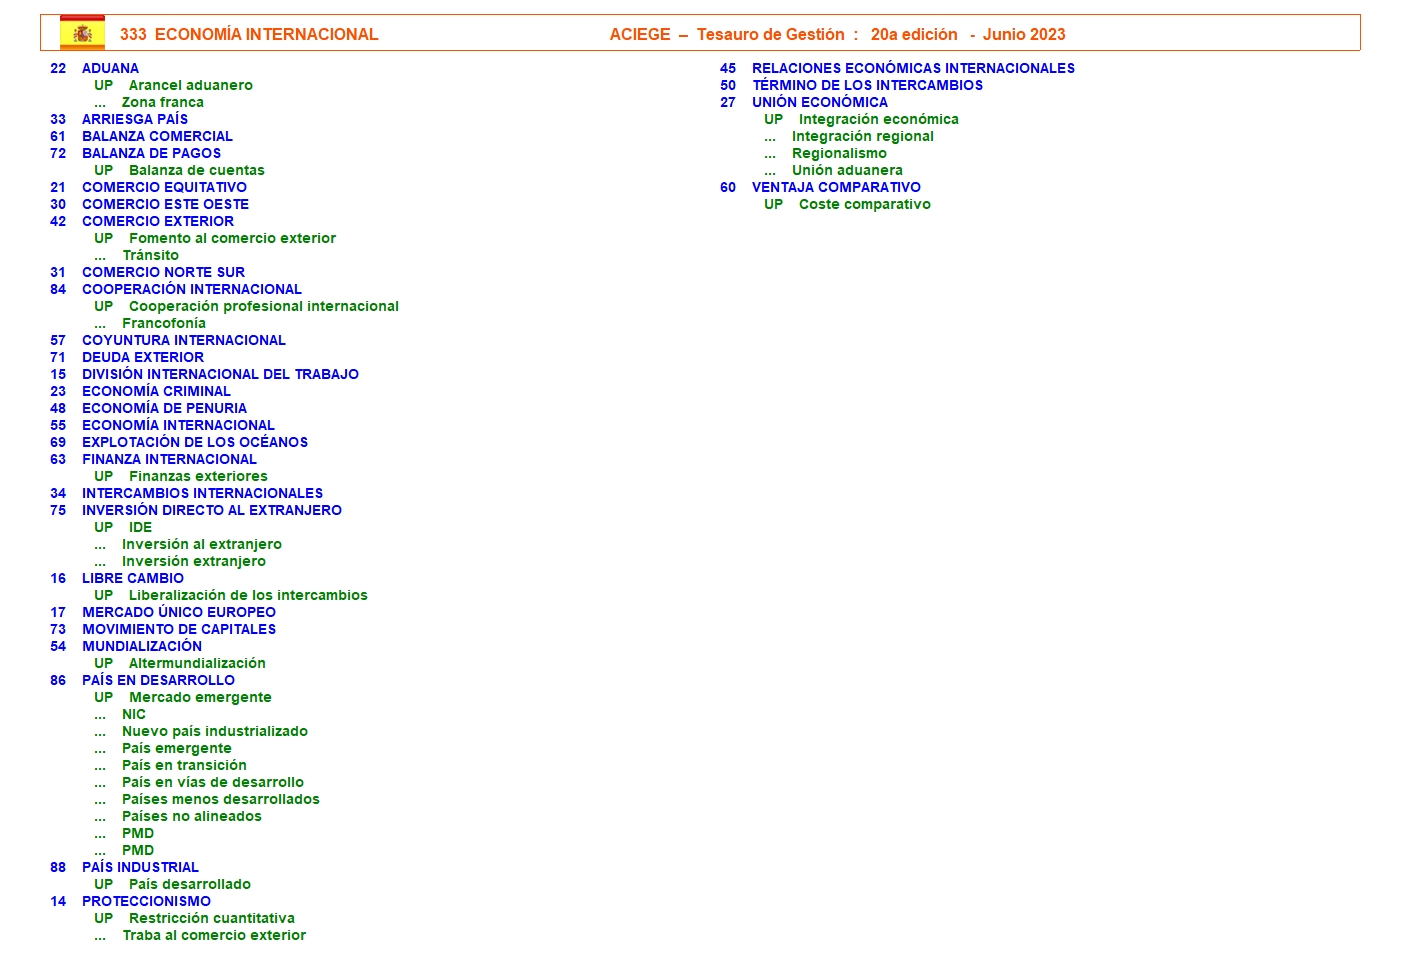This screenshot has width=1410, height=980.
Task: Open the ADUANA term link
Action: pyautogui.click(x=110, y=68)
